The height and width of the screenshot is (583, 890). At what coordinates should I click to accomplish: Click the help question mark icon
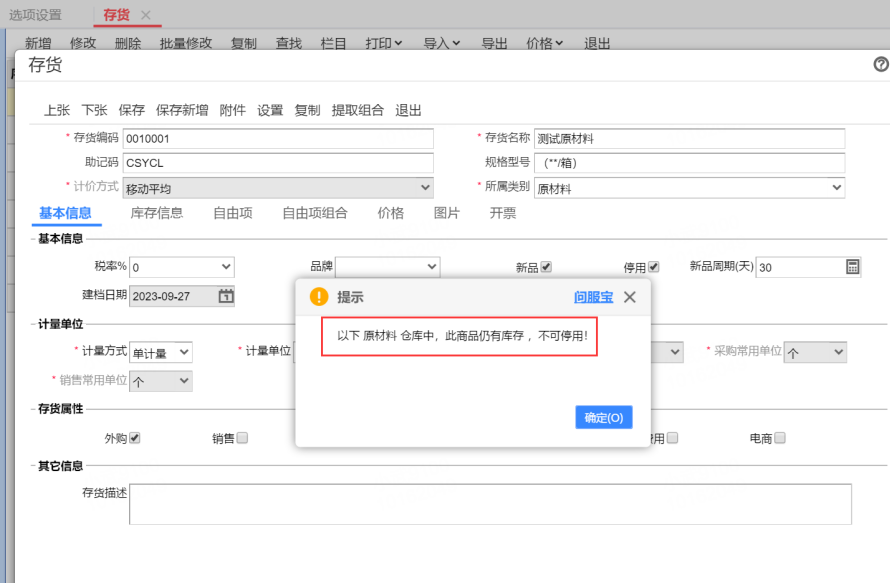pos(880,65)
